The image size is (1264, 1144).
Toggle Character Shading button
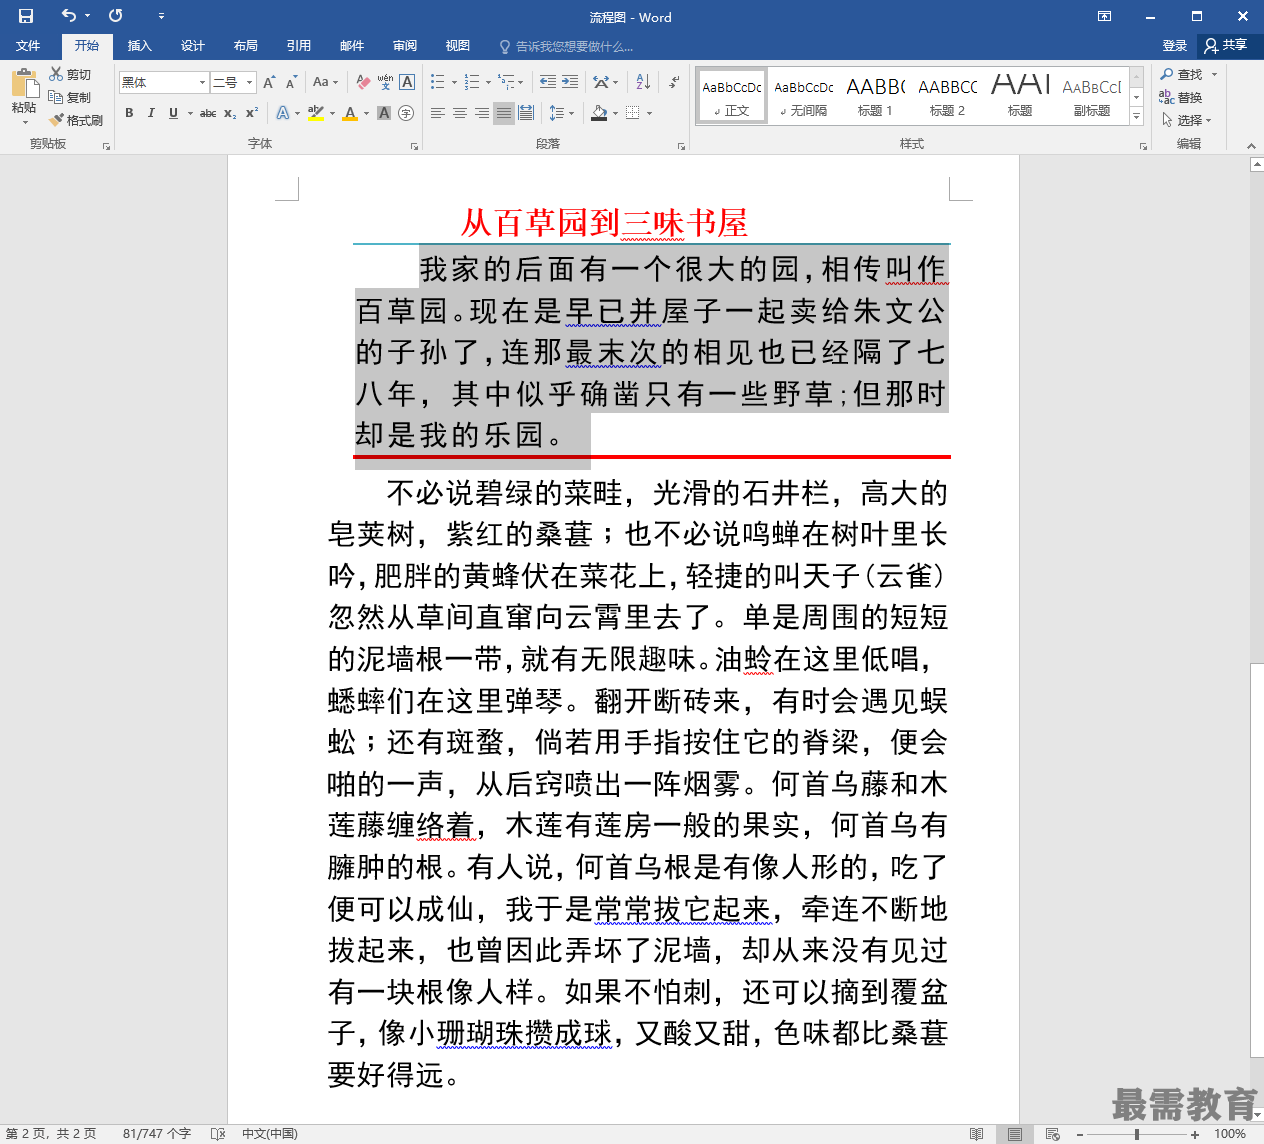pyautogui.click(x=384, y=113)
